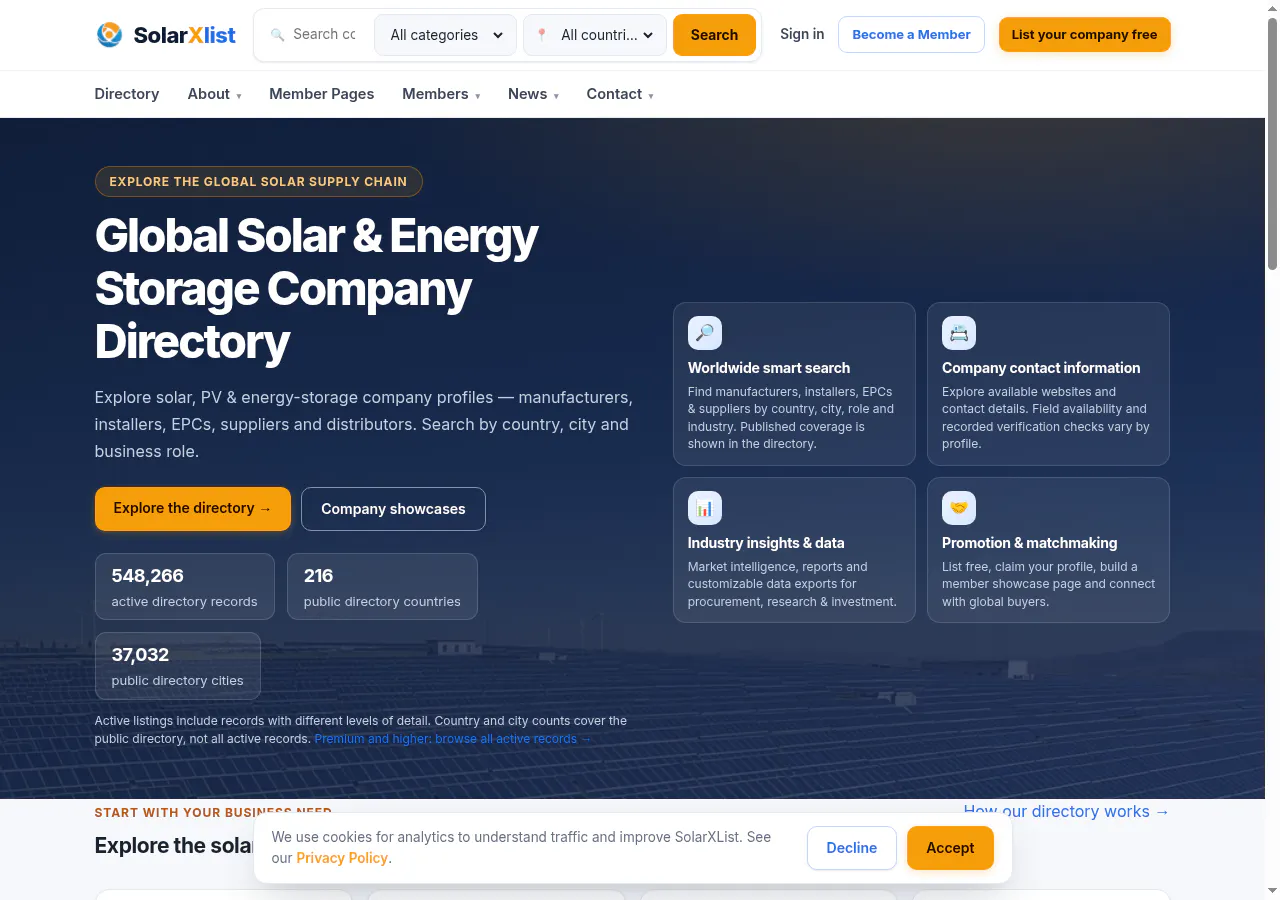1280x900 pixels.
Task: Click Become a Member button
Action: tap(911, 34)
